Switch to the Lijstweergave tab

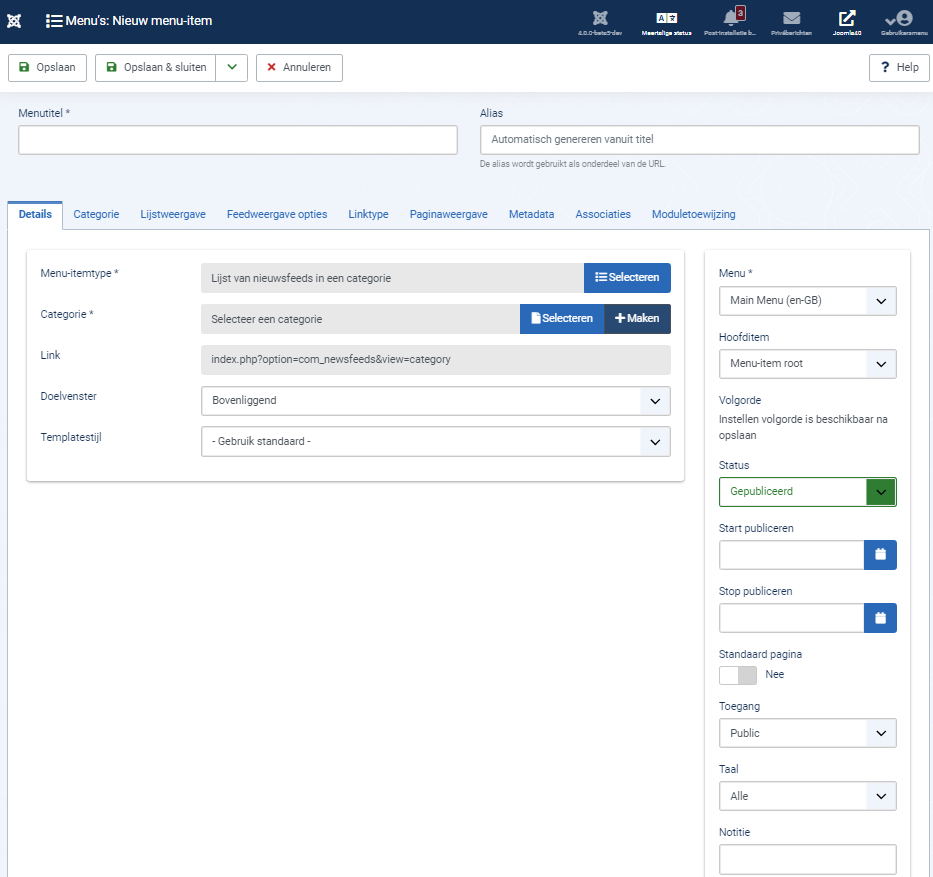click(173, 215)
